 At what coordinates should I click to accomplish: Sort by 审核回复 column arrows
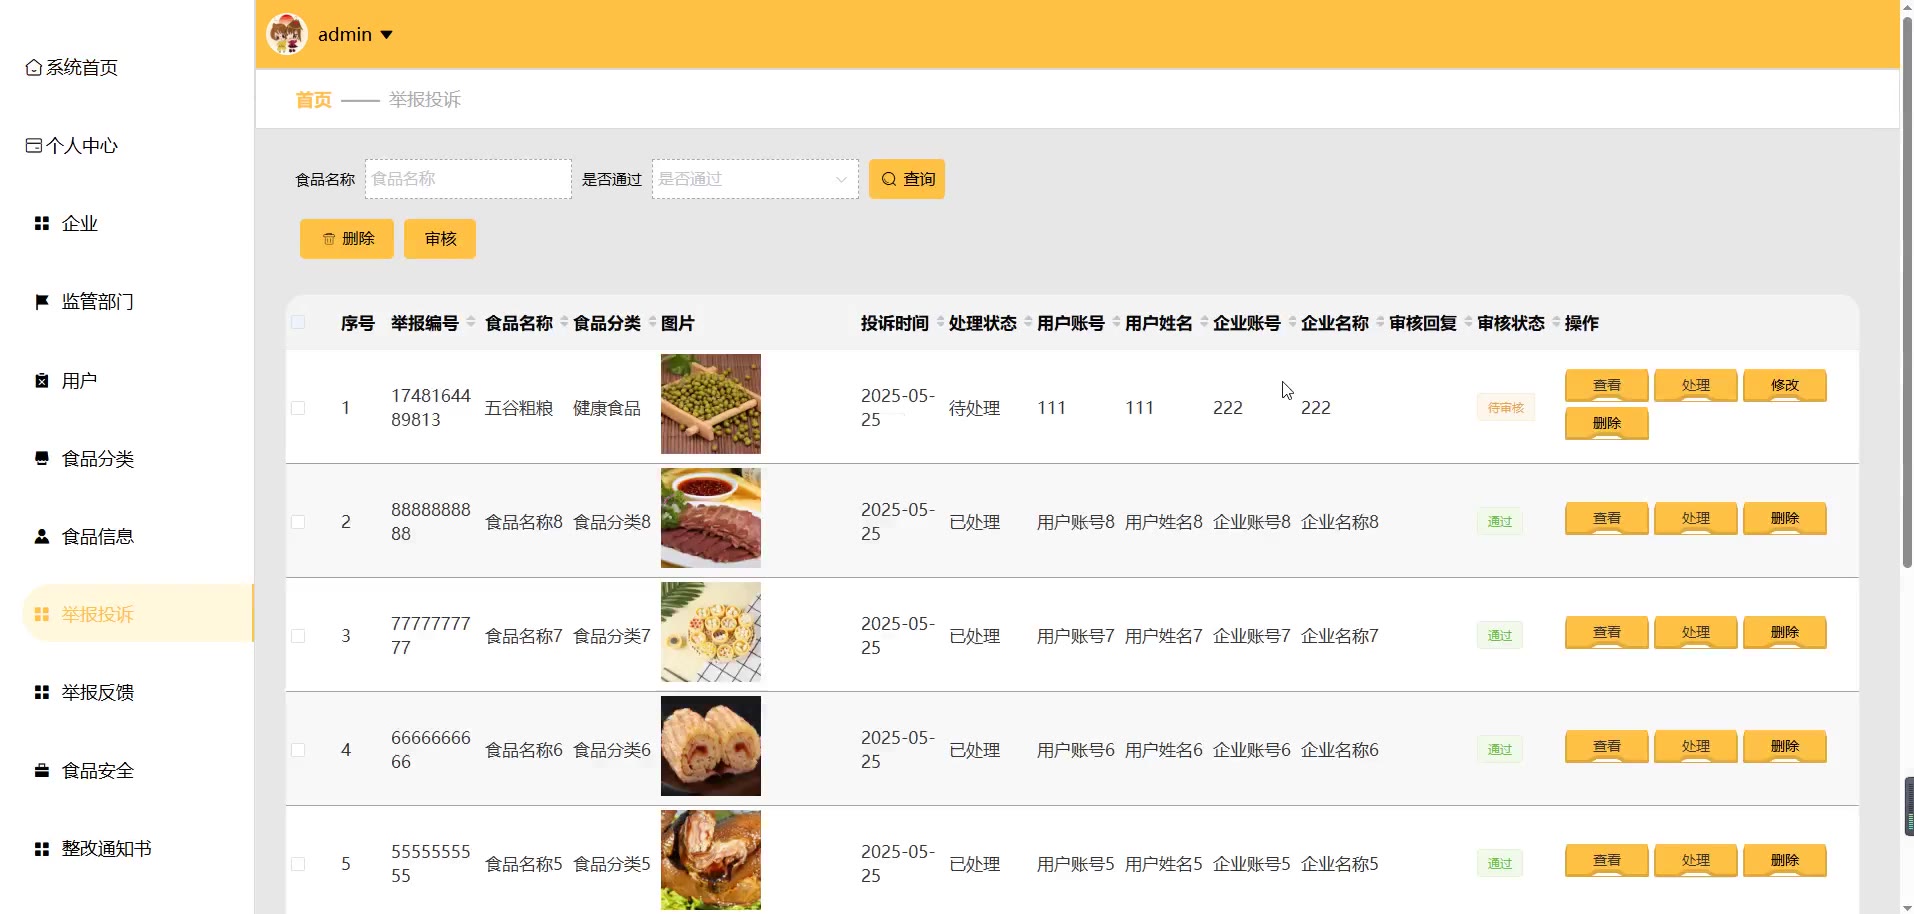click(x=1468, y=322)
